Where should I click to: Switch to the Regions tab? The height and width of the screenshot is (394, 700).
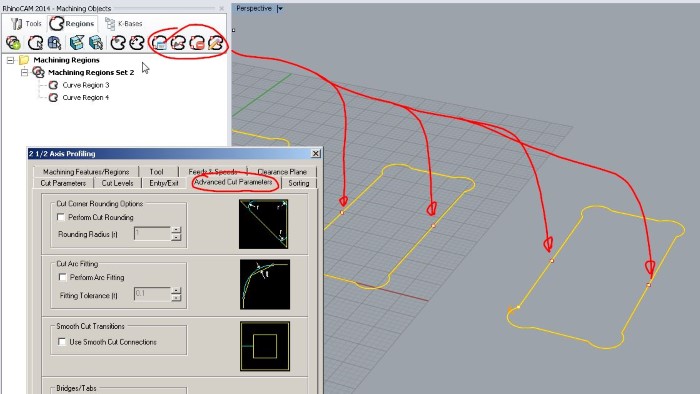tap(72, 24)
